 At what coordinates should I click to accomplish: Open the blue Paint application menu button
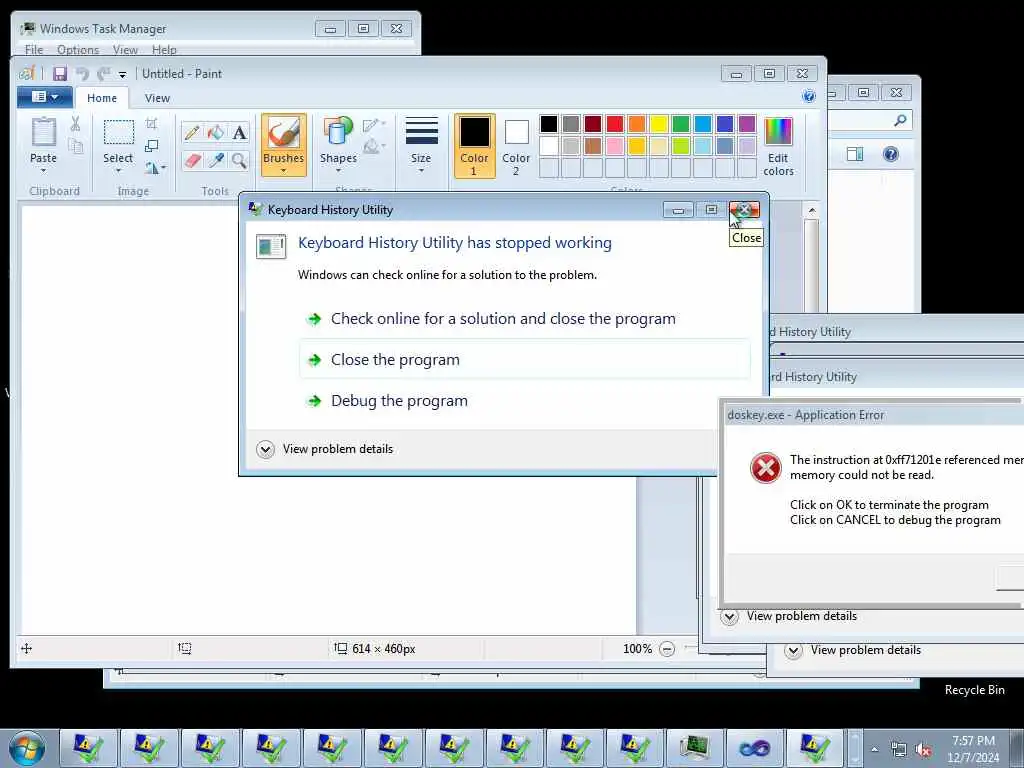tap(44, 97)
